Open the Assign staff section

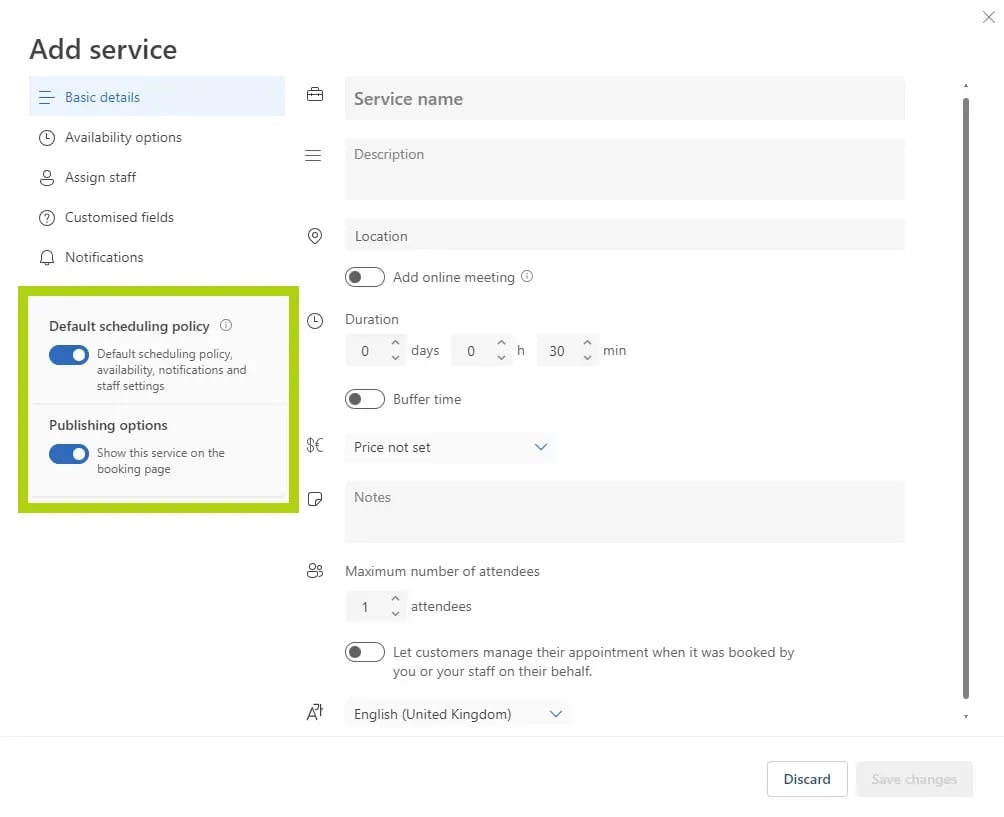(100, 177)
